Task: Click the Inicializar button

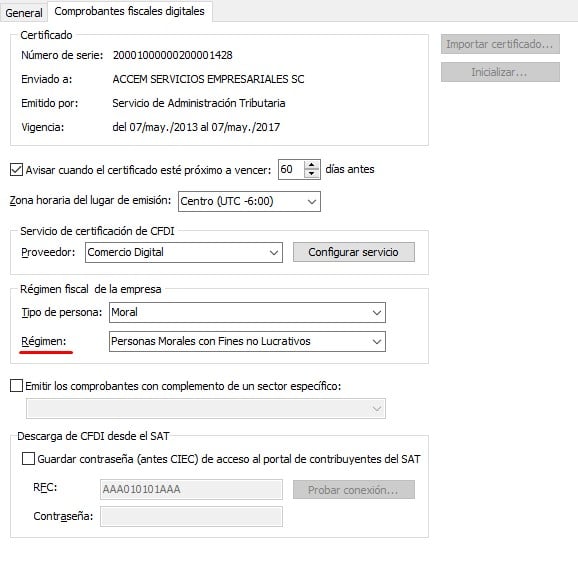Action: 500,72
